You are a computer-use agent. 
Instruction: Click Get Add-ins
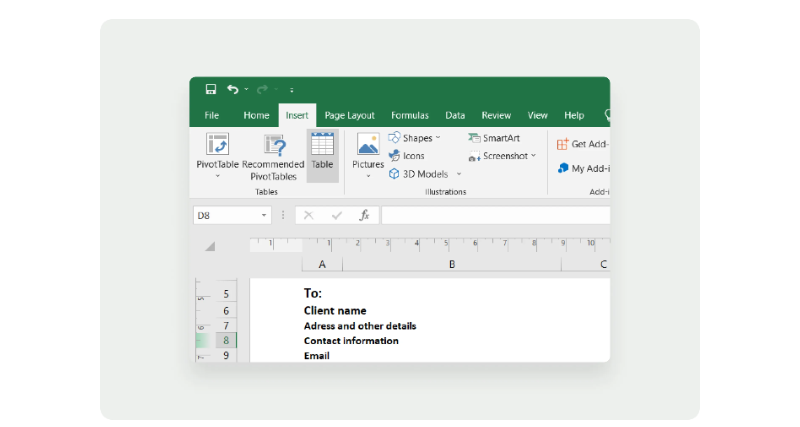coord(583,144)
